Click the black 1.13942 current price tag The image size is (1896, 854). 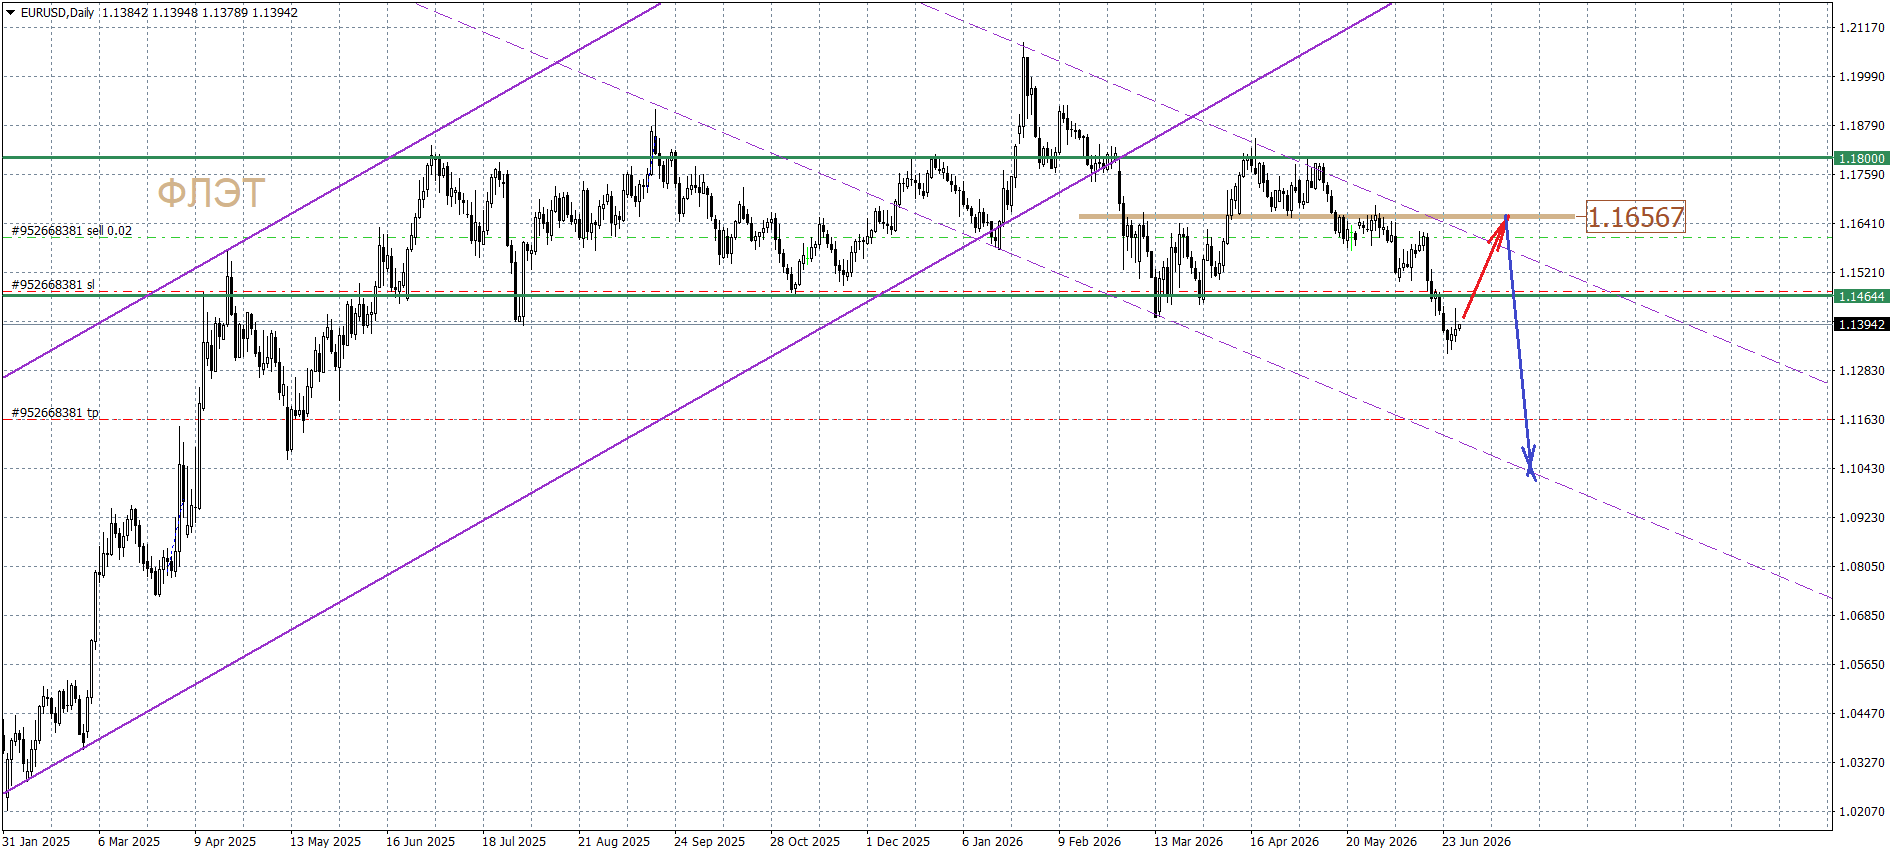1861,324
